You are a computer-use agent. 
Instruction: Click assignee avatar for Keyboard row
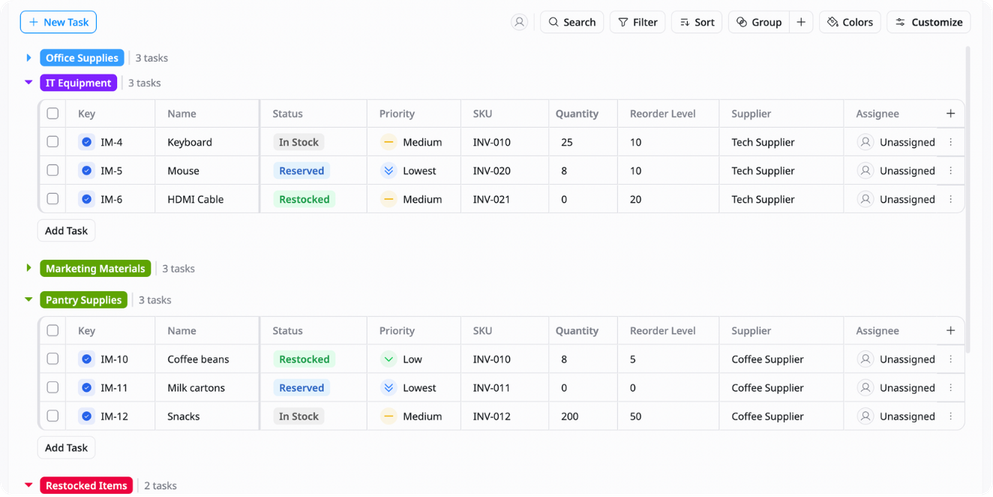click(x=865, y=142)
